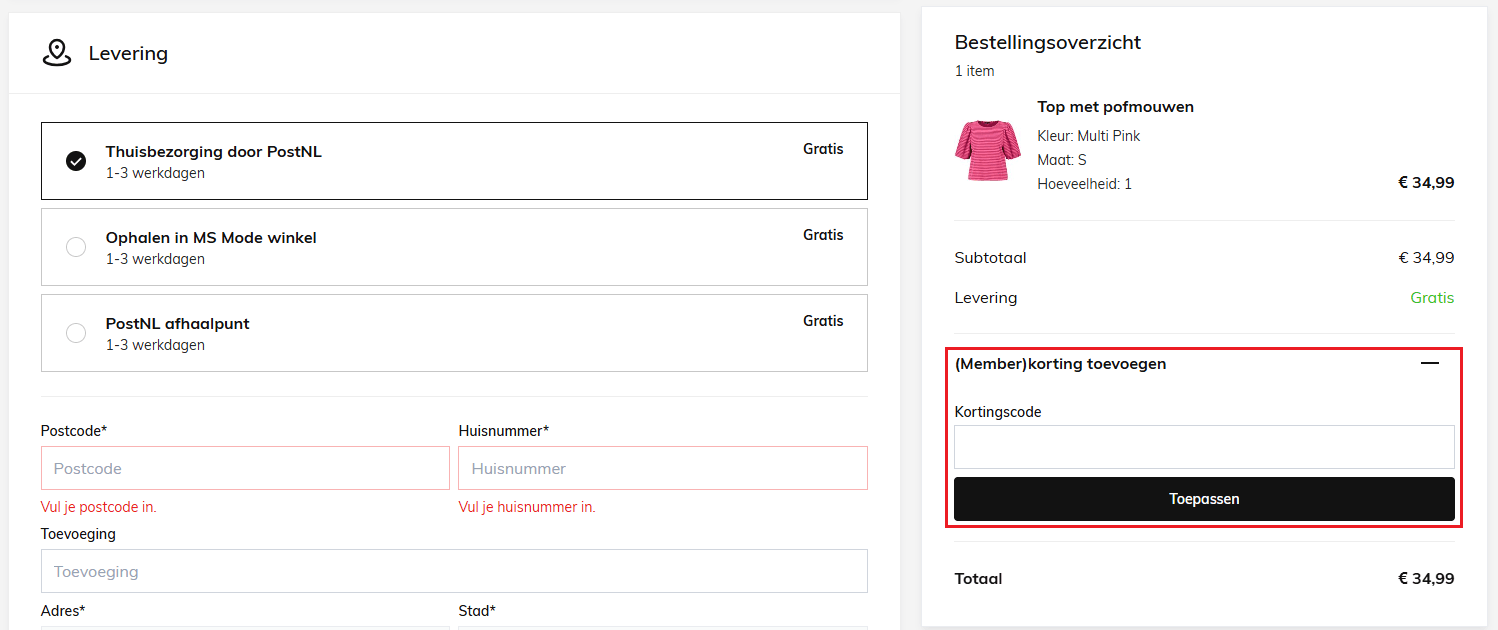Image resolution: width=1498 pixels, height=630 pixels.
Task: Select Ophalen in MS Mode winkel option
Action: pyautogui.click(x=454, y=247)
